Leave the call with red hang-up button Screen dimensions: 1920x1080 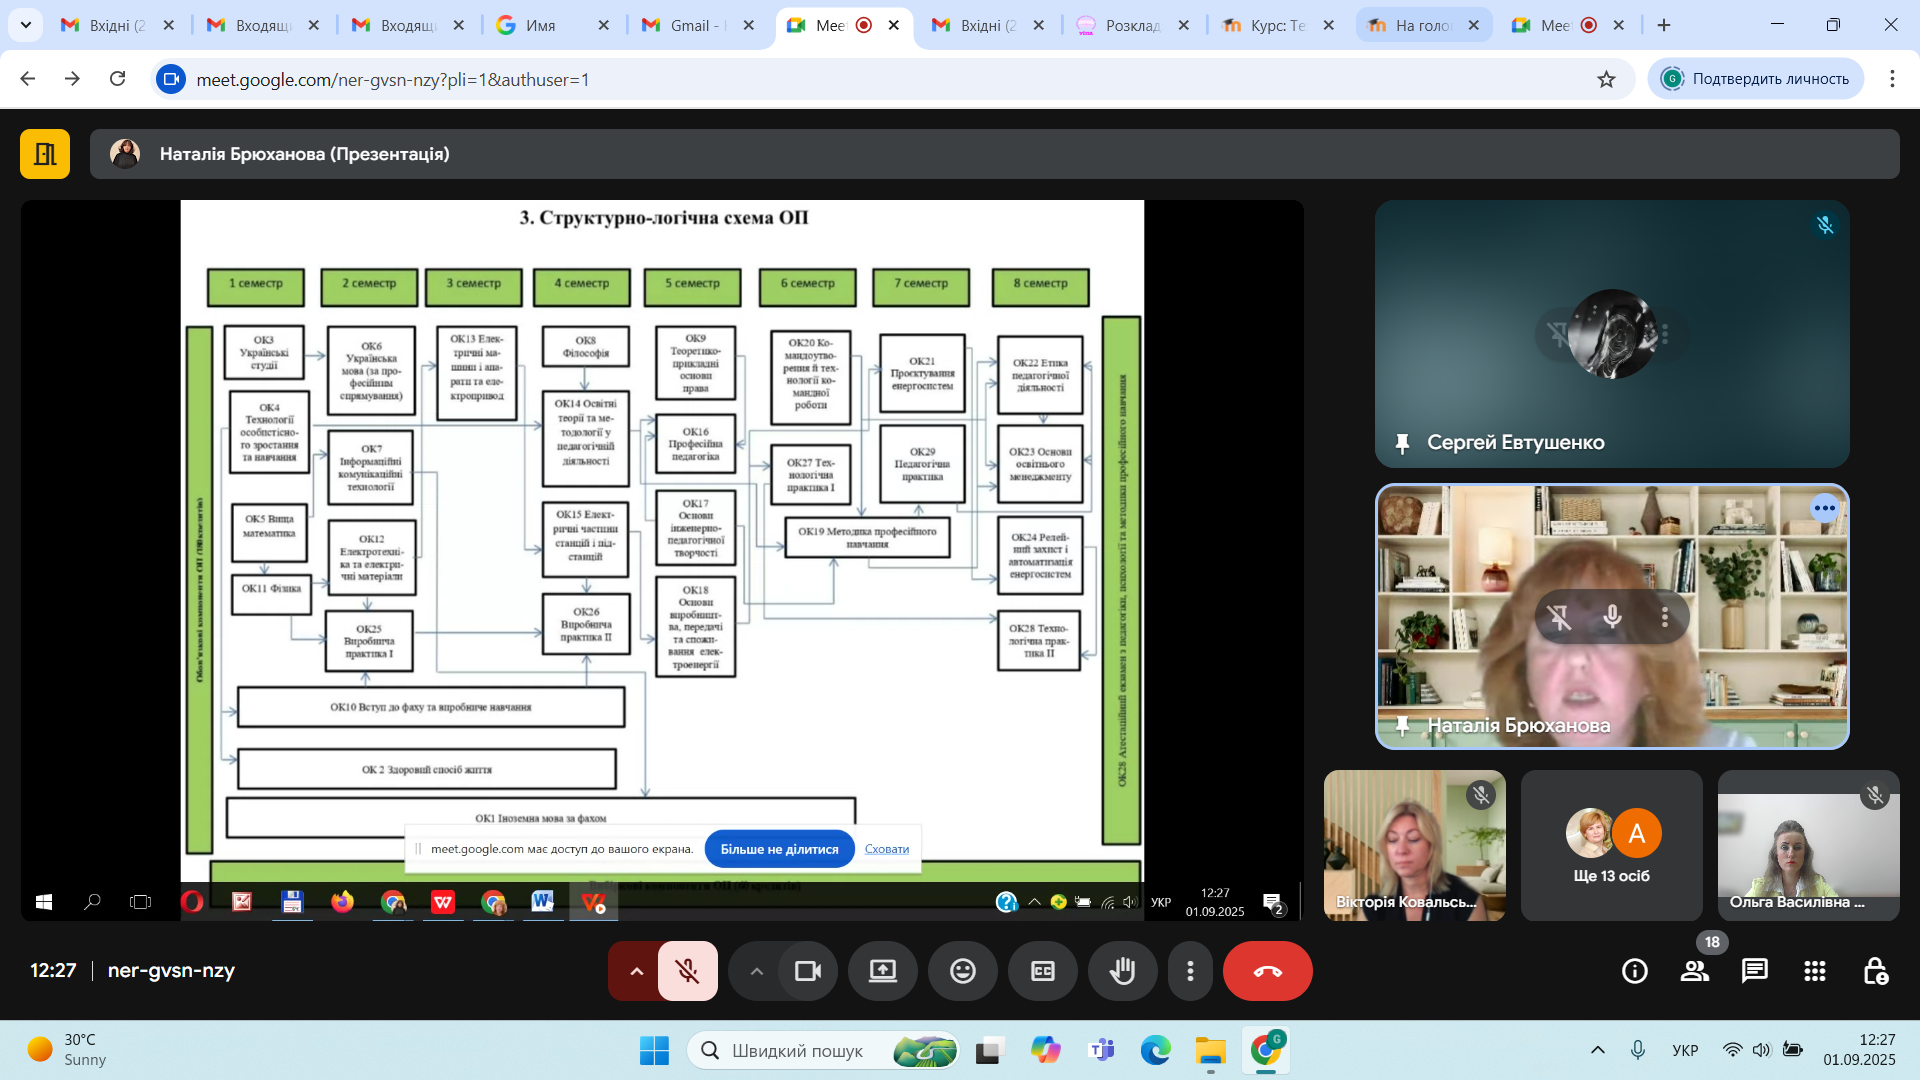[x=1267, y=971]
